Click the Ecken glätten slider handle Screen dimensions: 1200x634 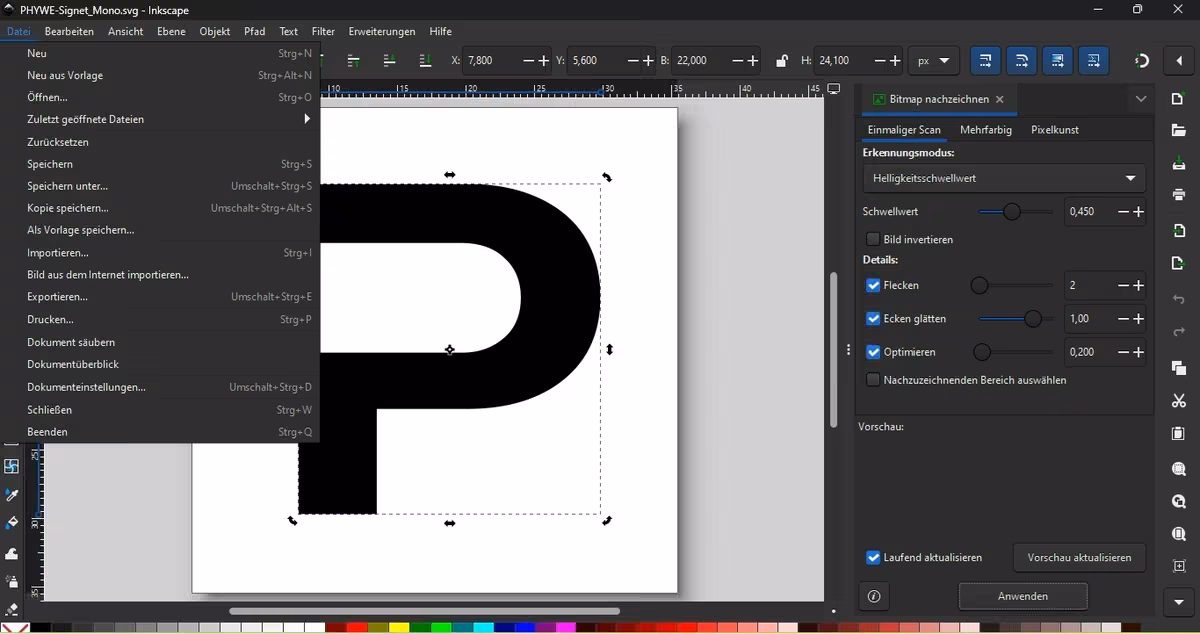(1033, 319)
